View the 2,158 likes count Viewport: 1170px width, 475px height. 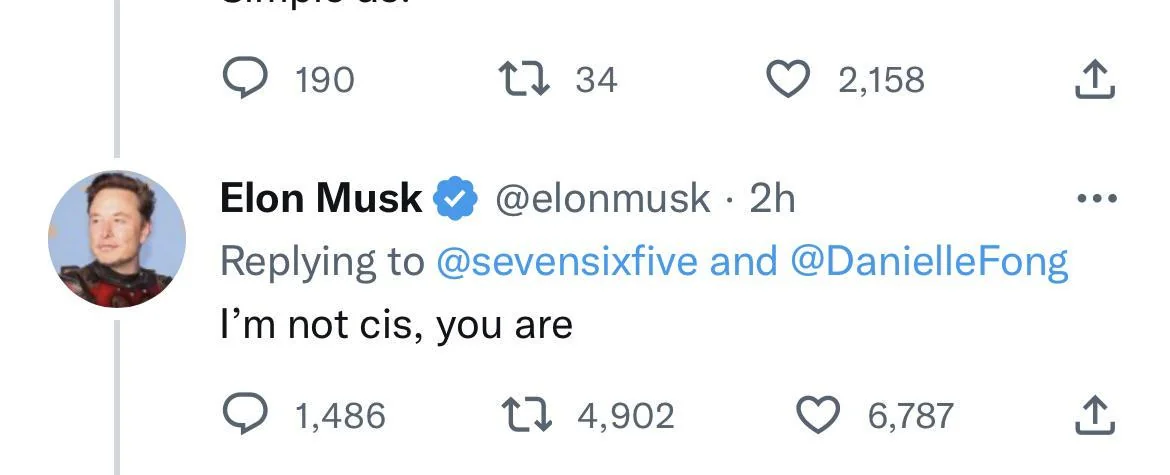click(x=881, y=81)
